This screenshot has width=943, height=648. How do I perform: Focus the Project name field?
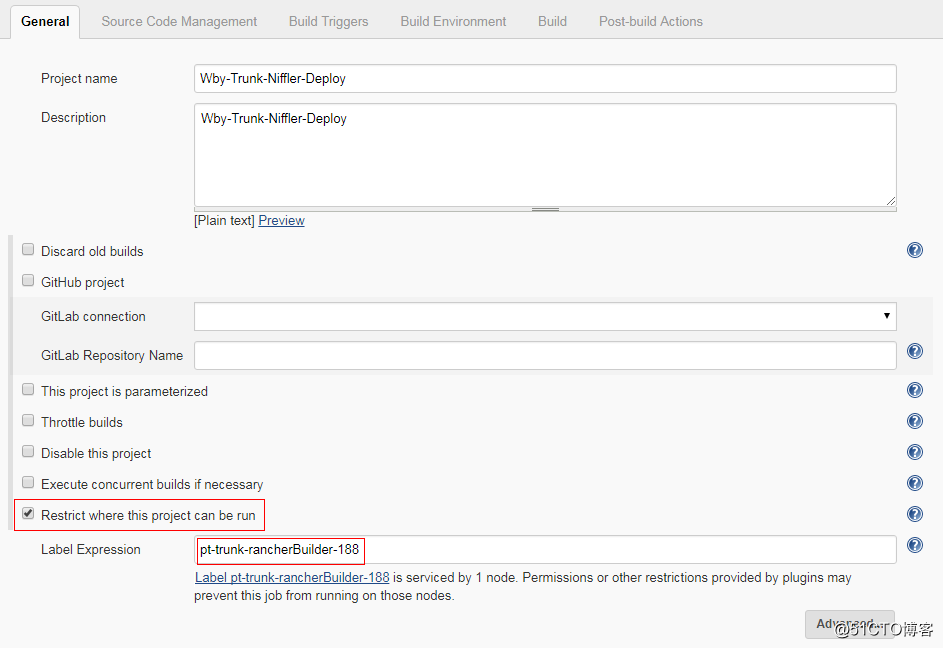coord(545,79)
